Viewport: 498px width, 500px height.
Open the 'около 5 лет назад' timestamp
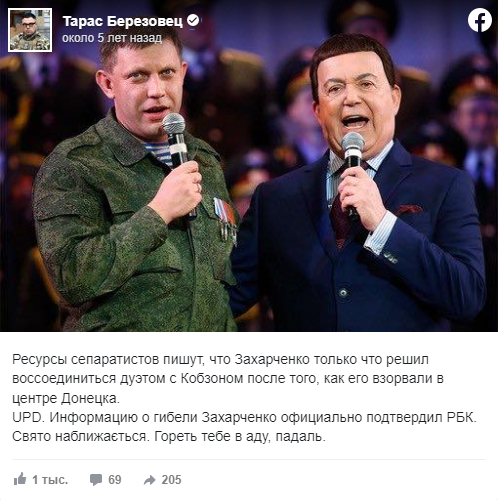pos(112,38)
